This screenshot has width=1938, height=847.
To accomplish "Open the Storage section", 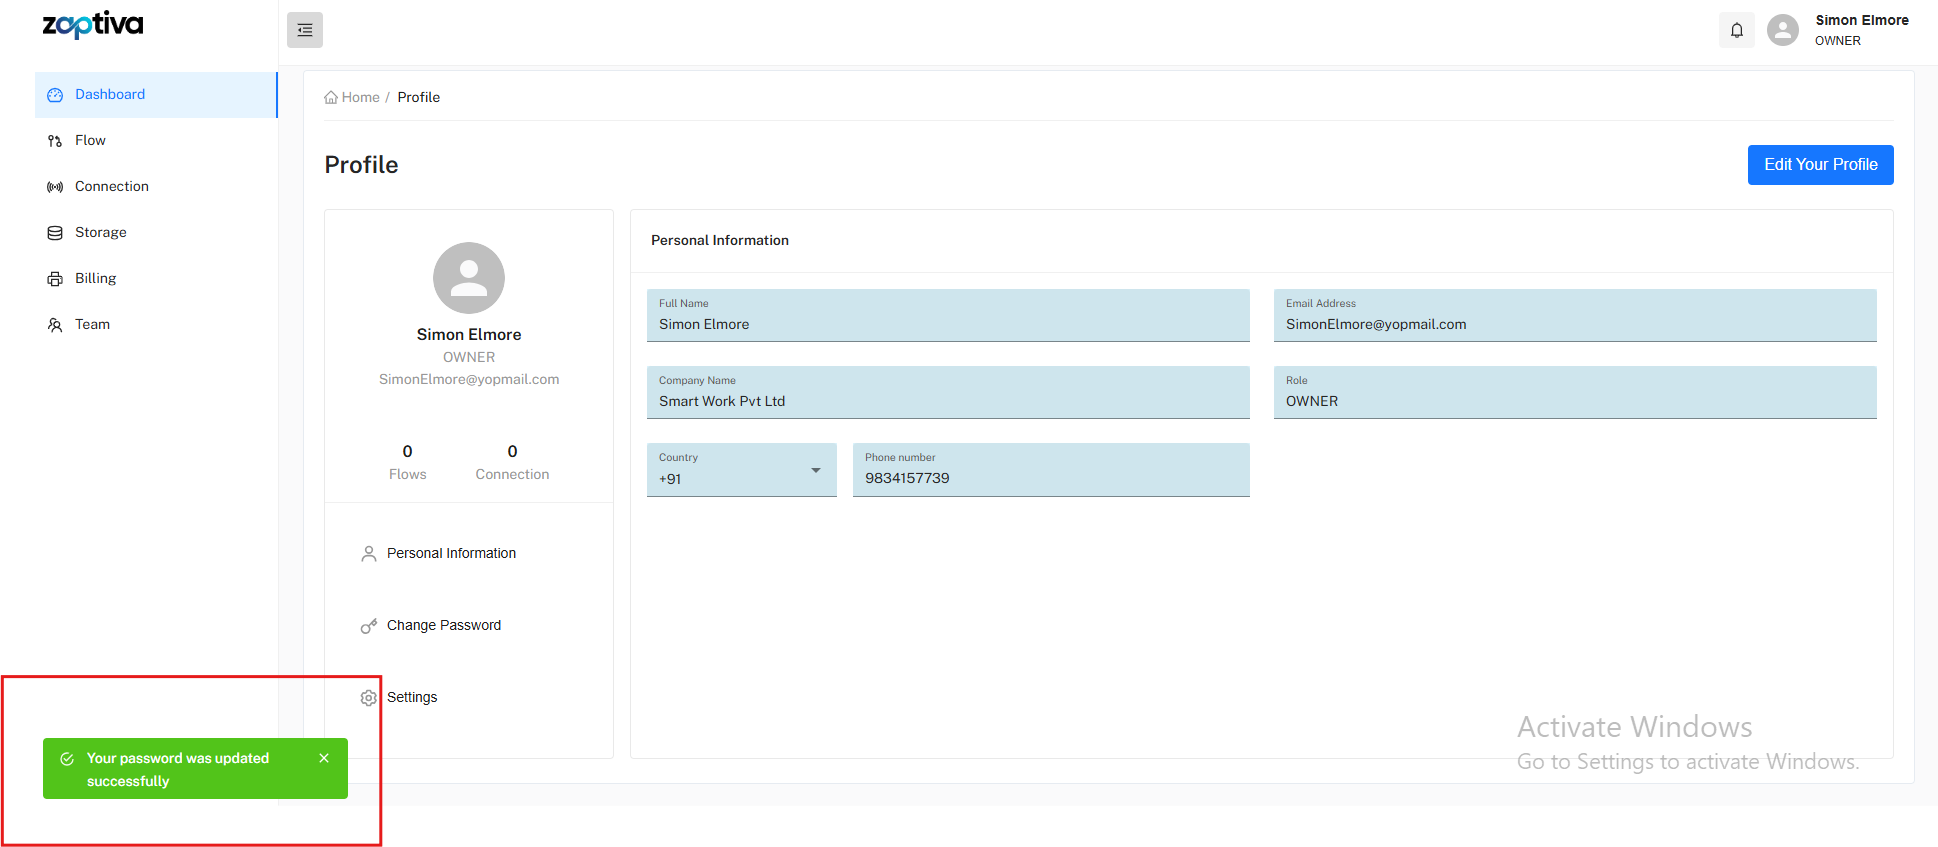I will (x=100, y=233).
